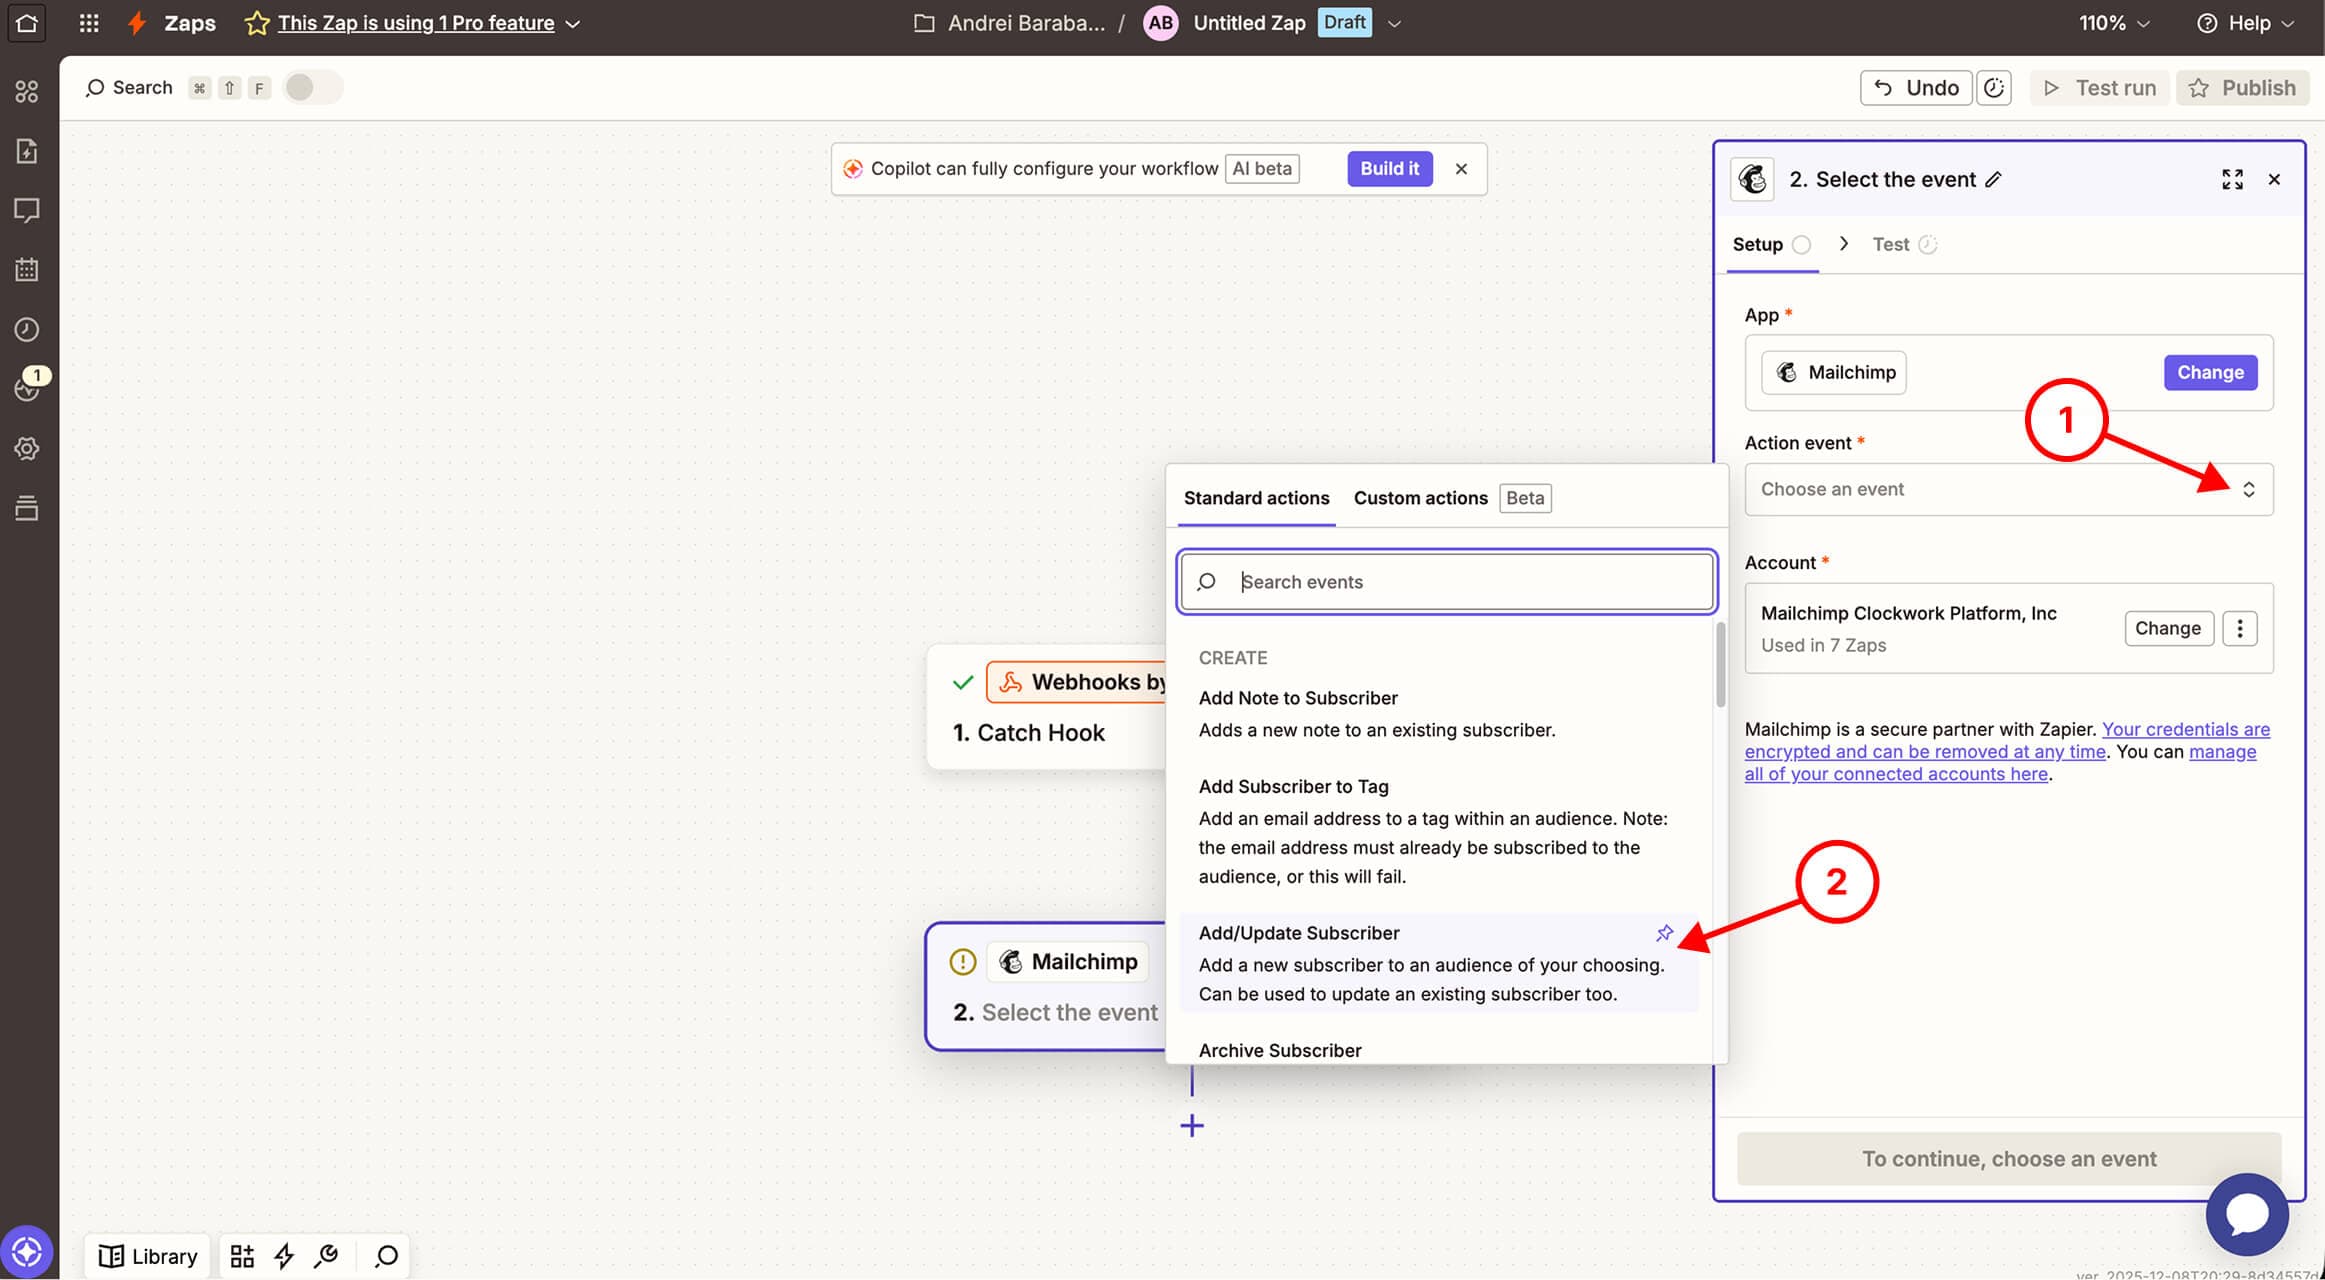The height and width of the screenshot is (1280, 2325).
Task: Click the purple Change app button
Action: pos(2210,373)
